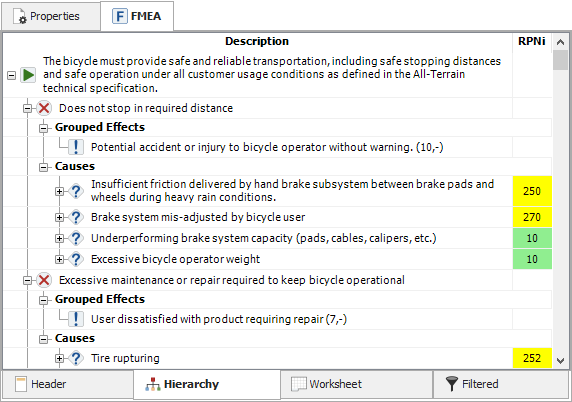572x402 pixels.
Task: Click the exclamation effect icon for potential accident
Action: 76,147
